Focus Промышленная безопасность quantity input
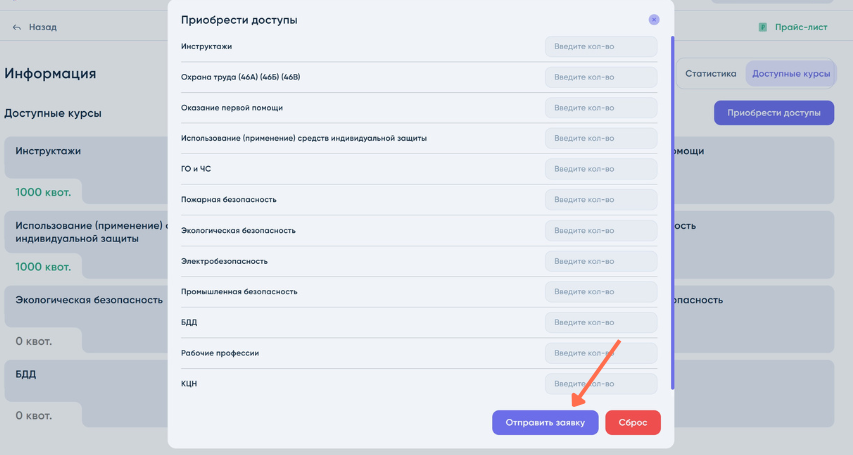The image size is (853, 455). [601, 292]
